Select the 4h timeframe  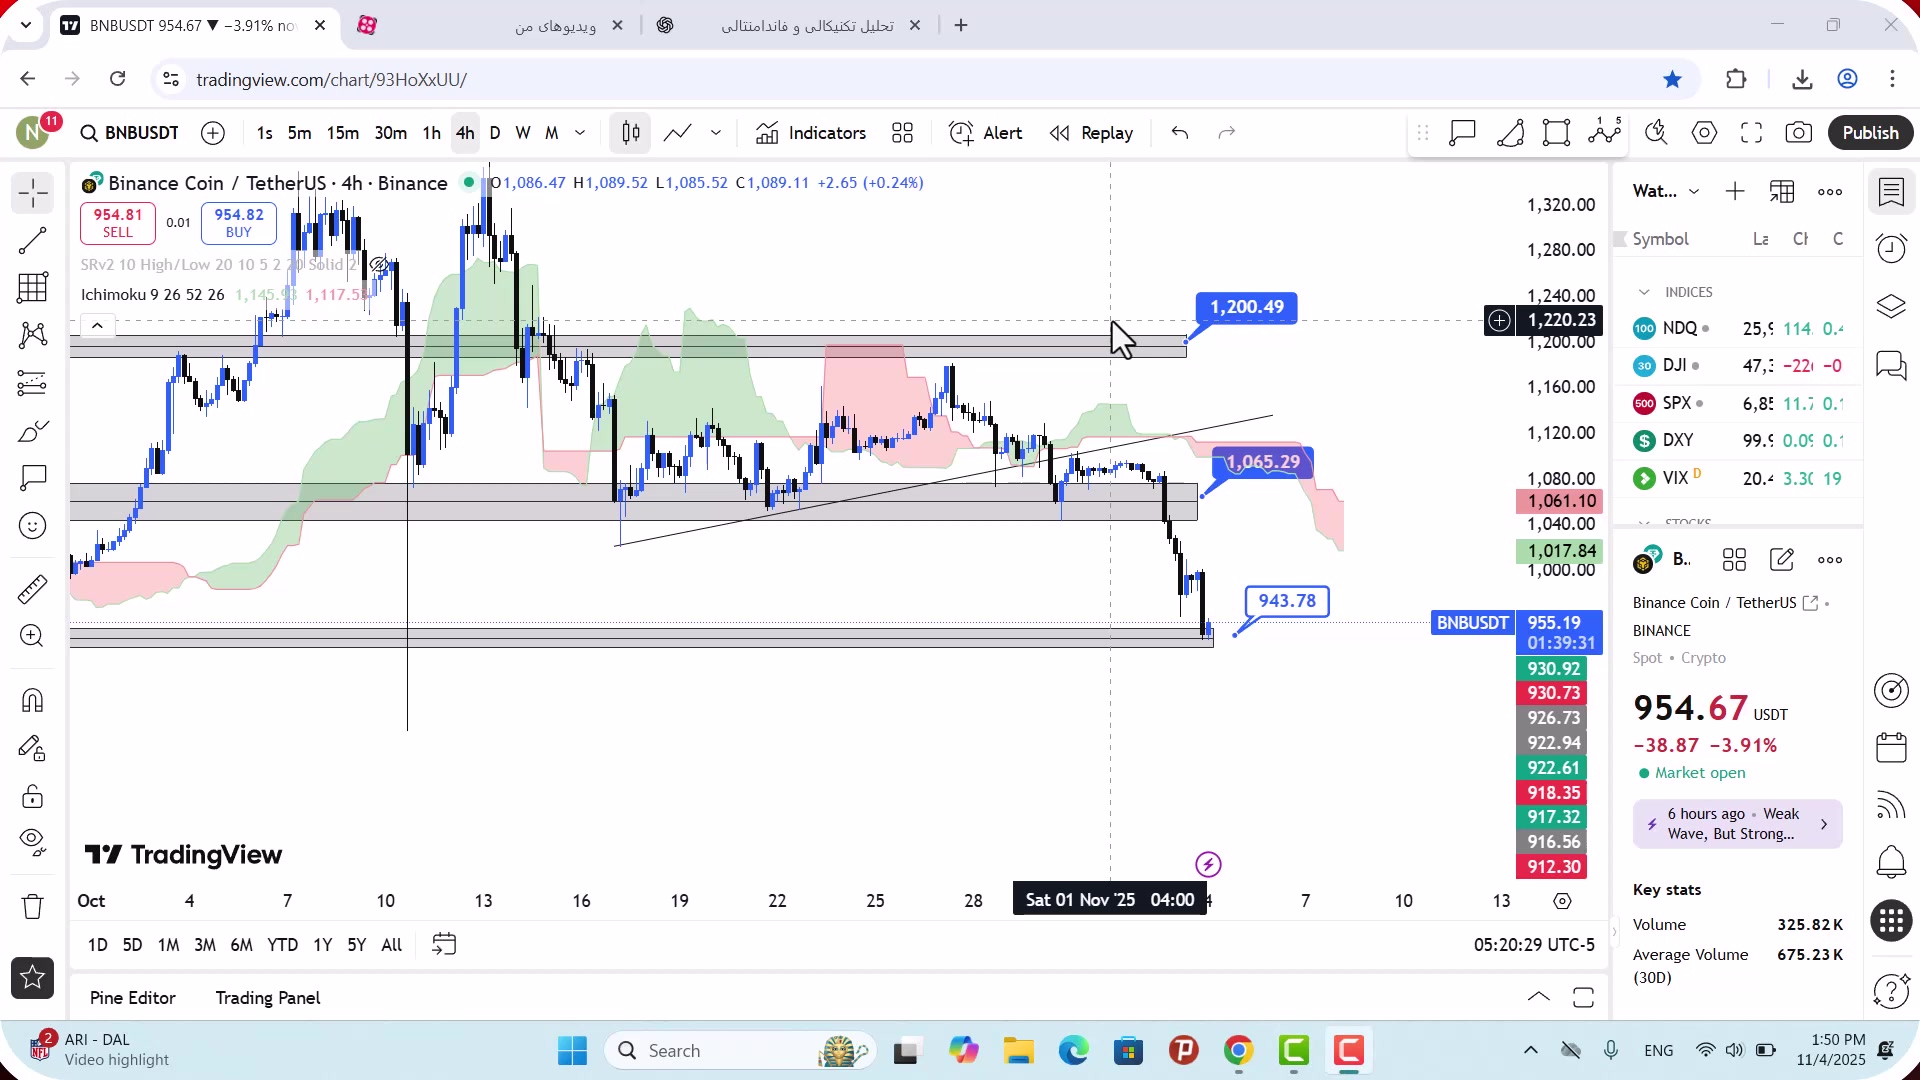pyautogui.click(x=465, y=133)
